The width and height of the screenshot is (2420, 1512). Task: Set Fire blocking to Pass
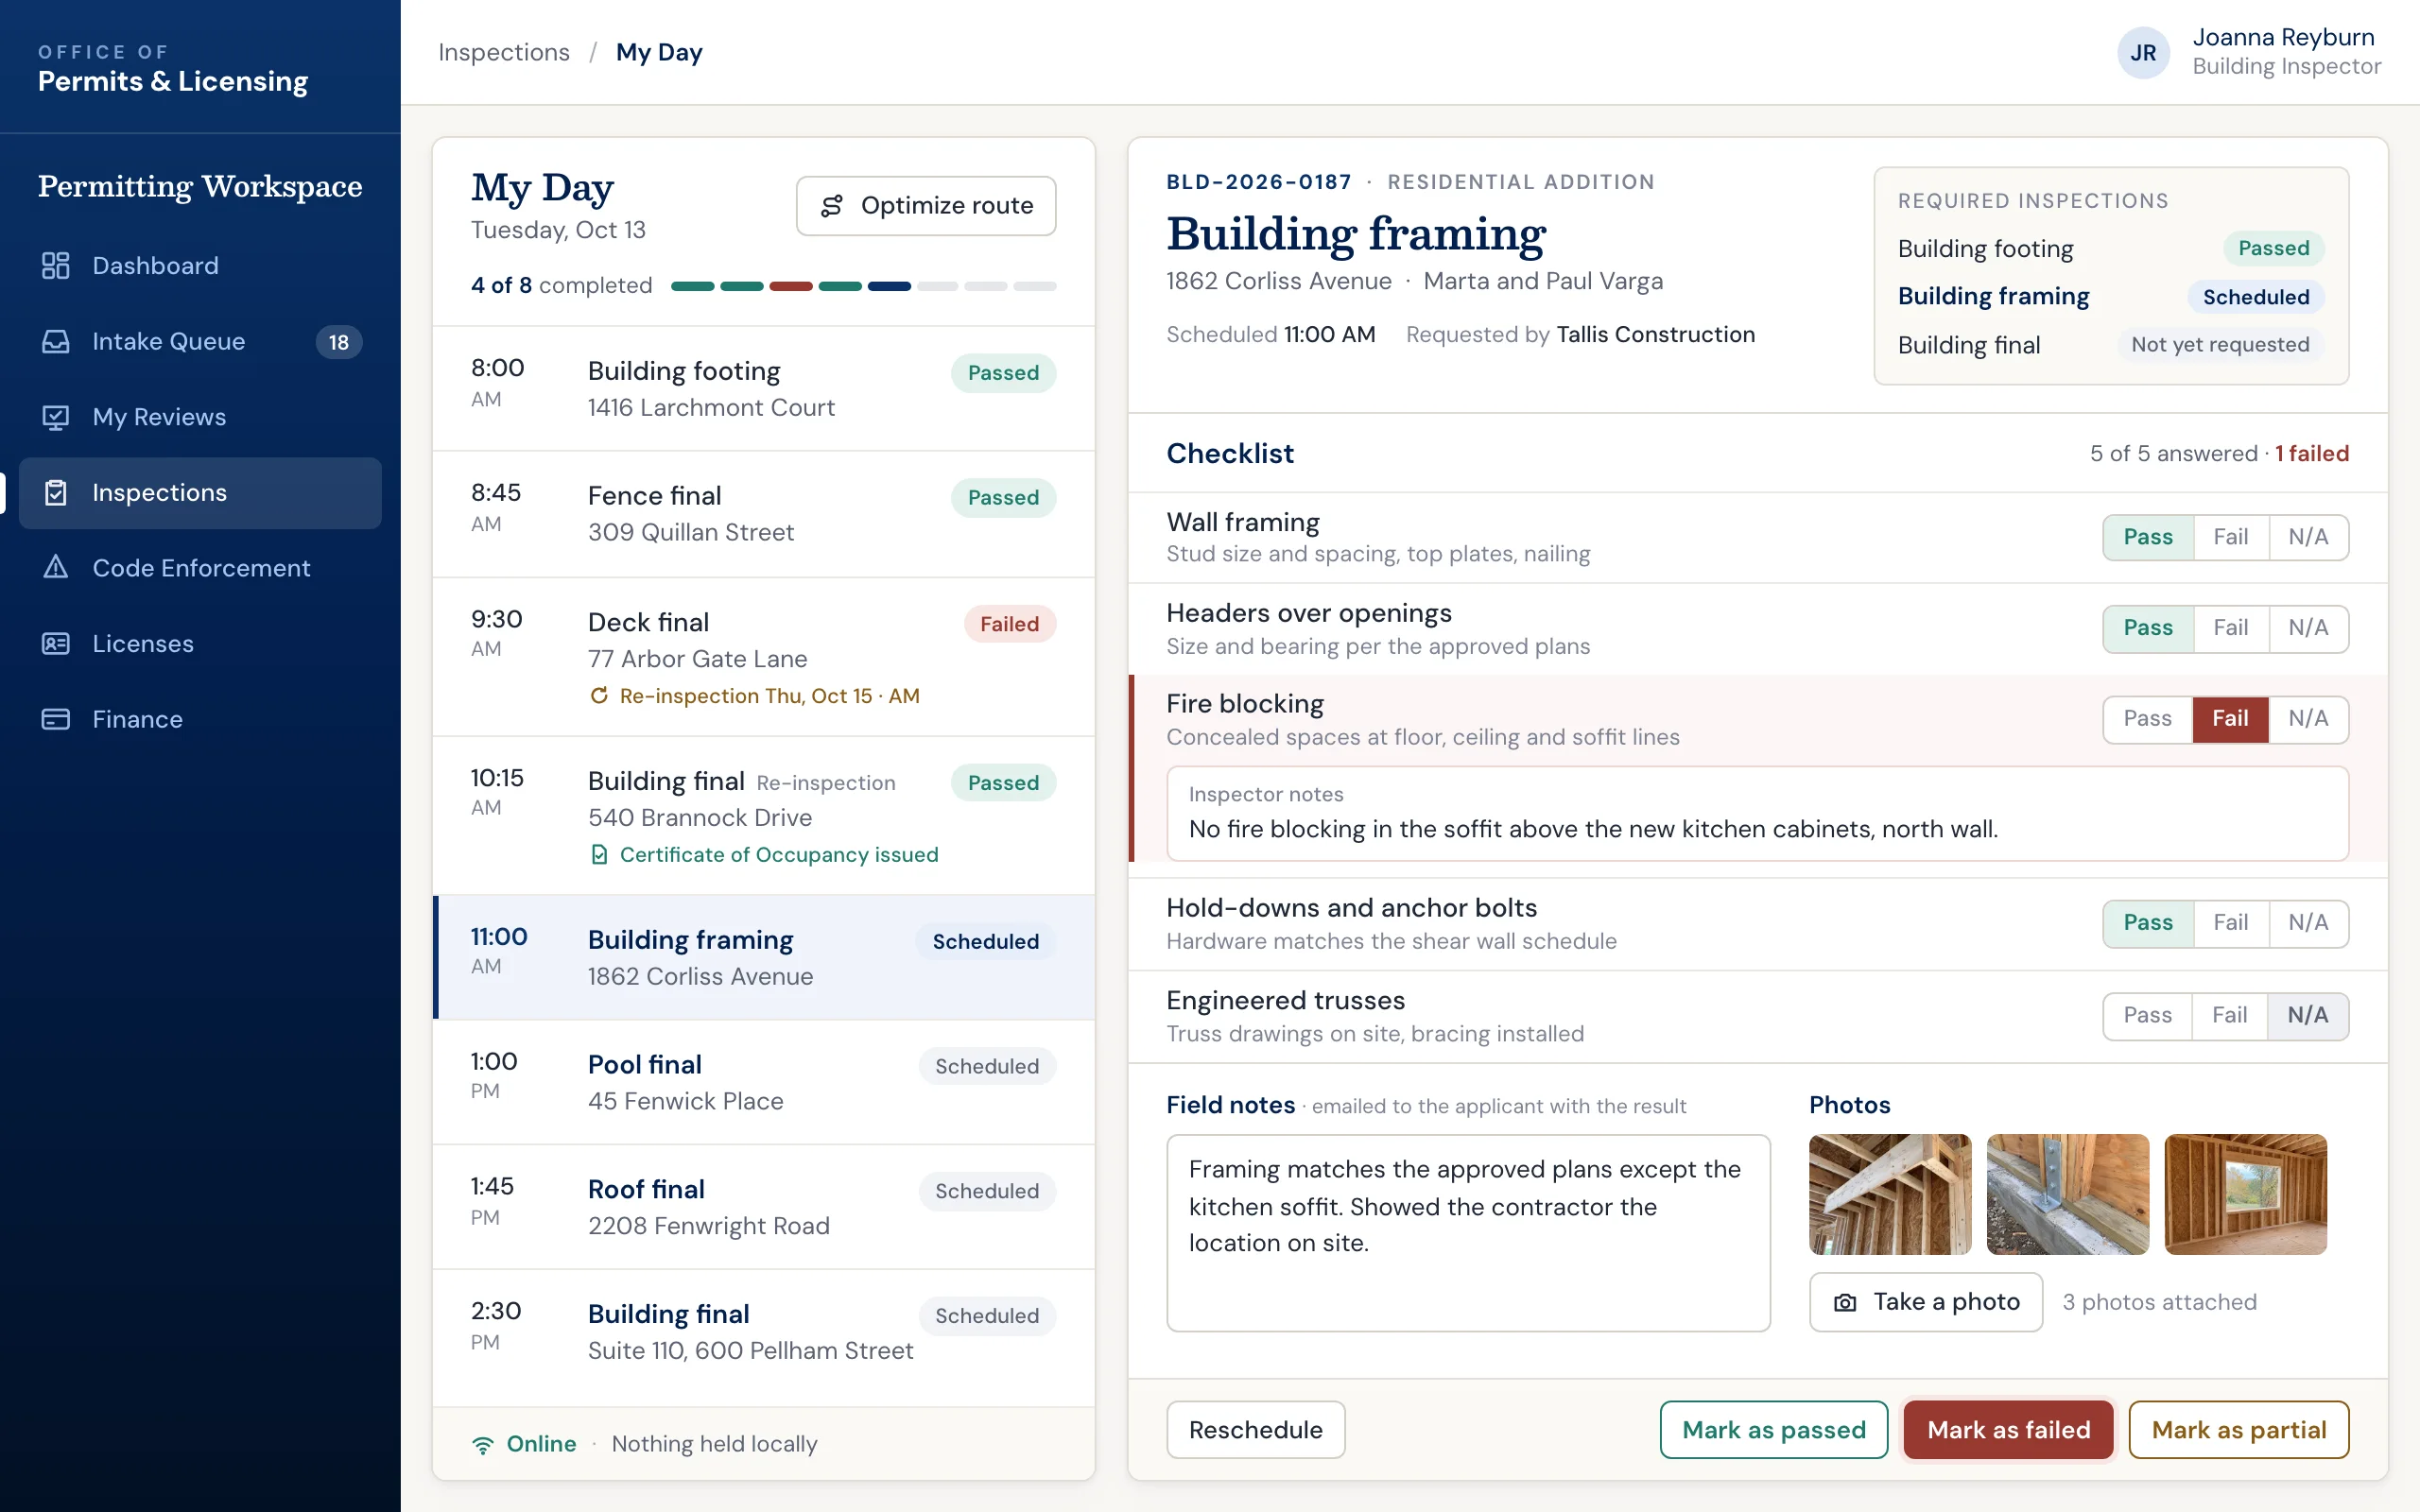point(2147,719)
